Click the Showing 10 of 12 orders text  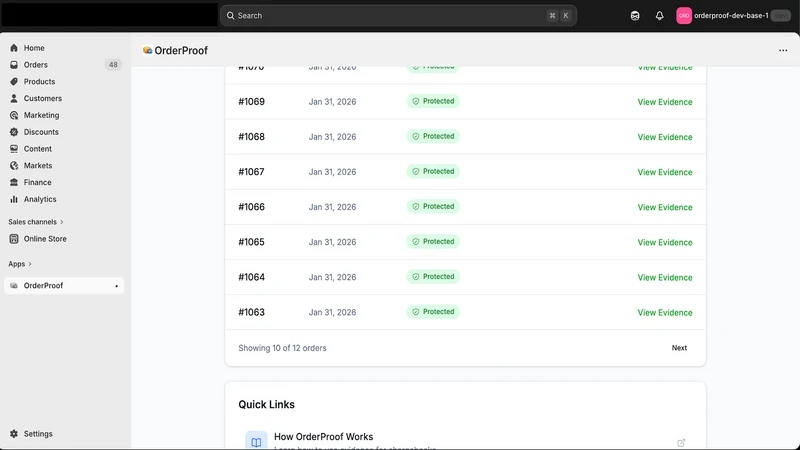(282, 348)
